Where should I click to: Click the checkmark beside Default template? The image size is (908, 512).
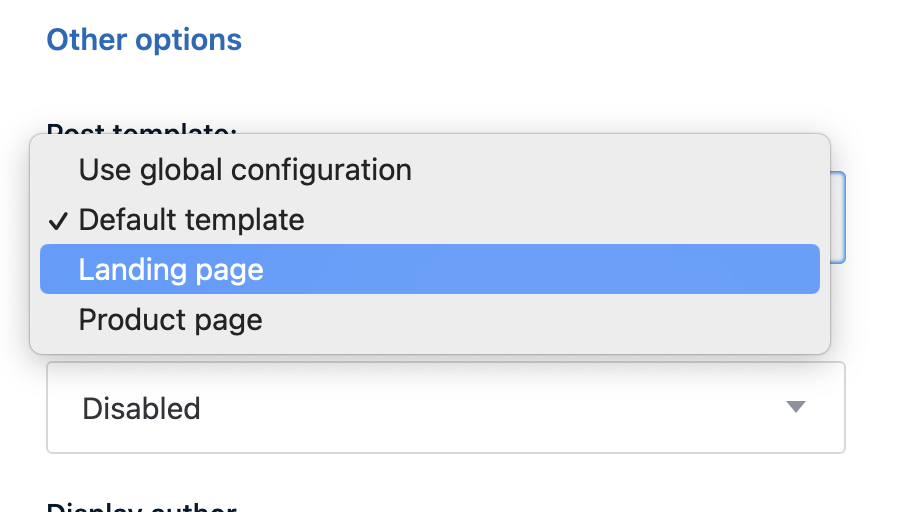(59, 221)
